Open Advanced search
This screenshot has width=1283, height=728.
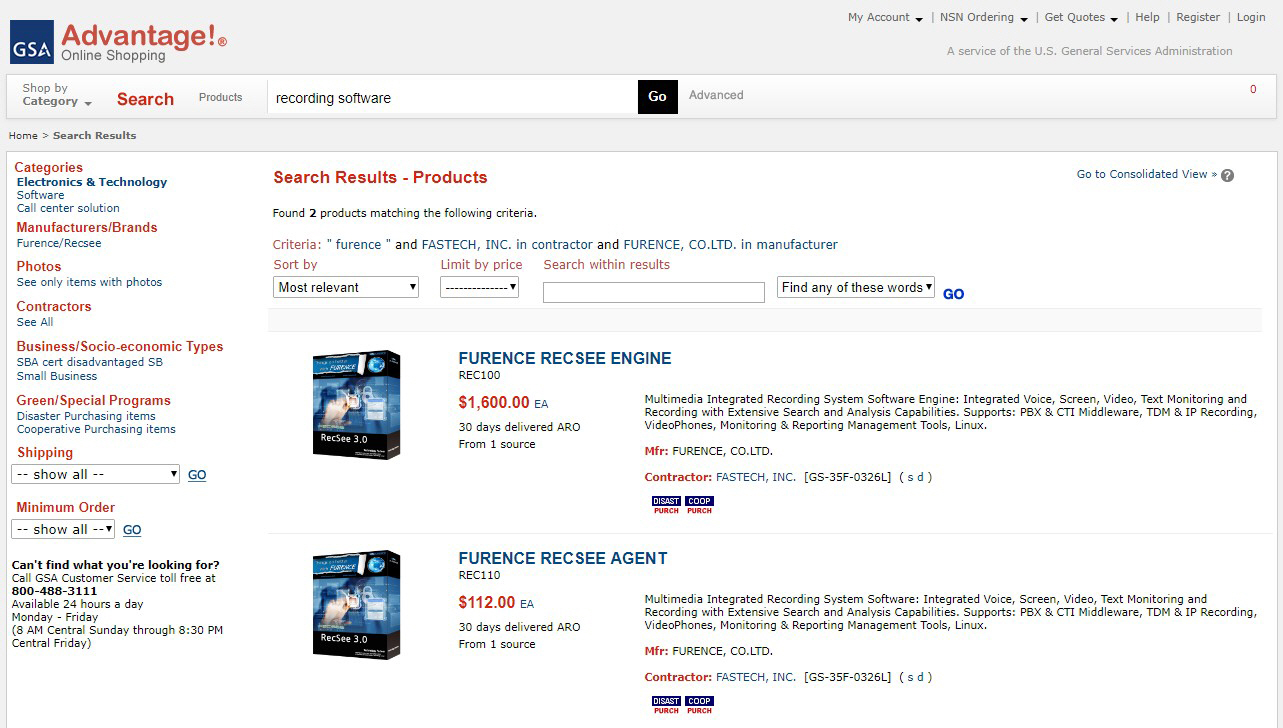(716, 95)
